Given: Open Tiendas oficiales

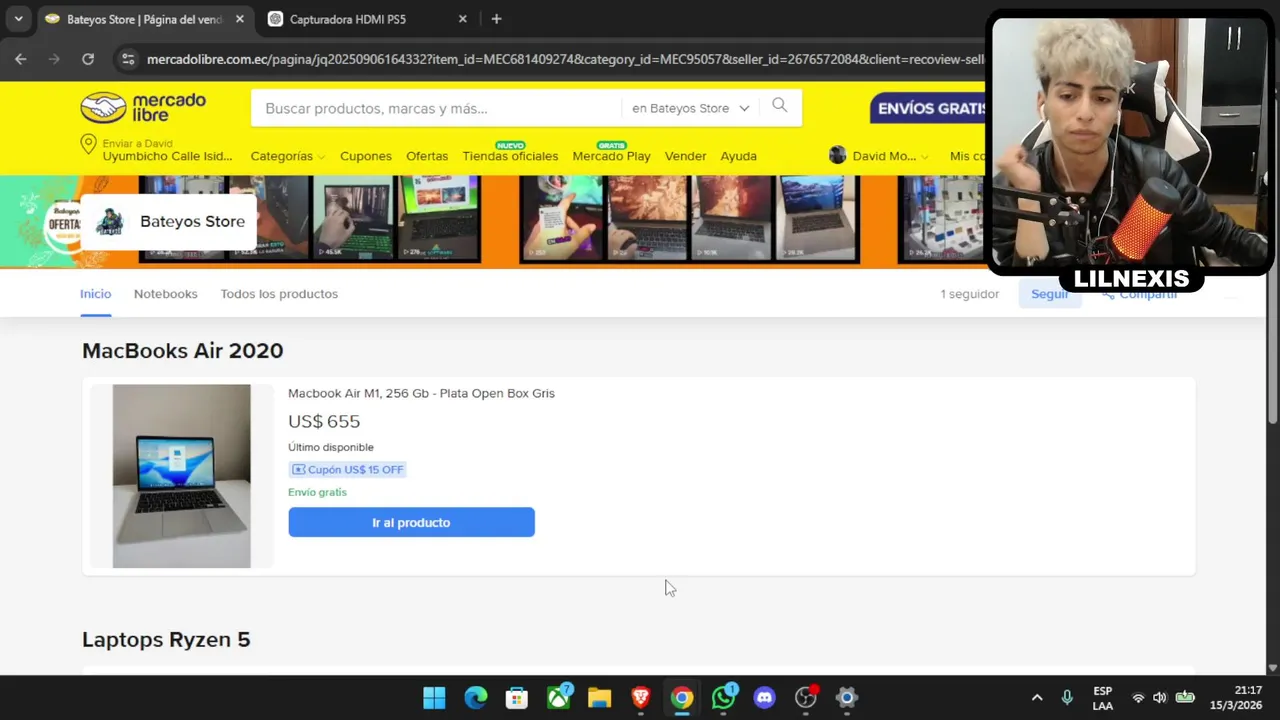Looking at the screenshot, I should pyautogui.click(x=510, y=156).
